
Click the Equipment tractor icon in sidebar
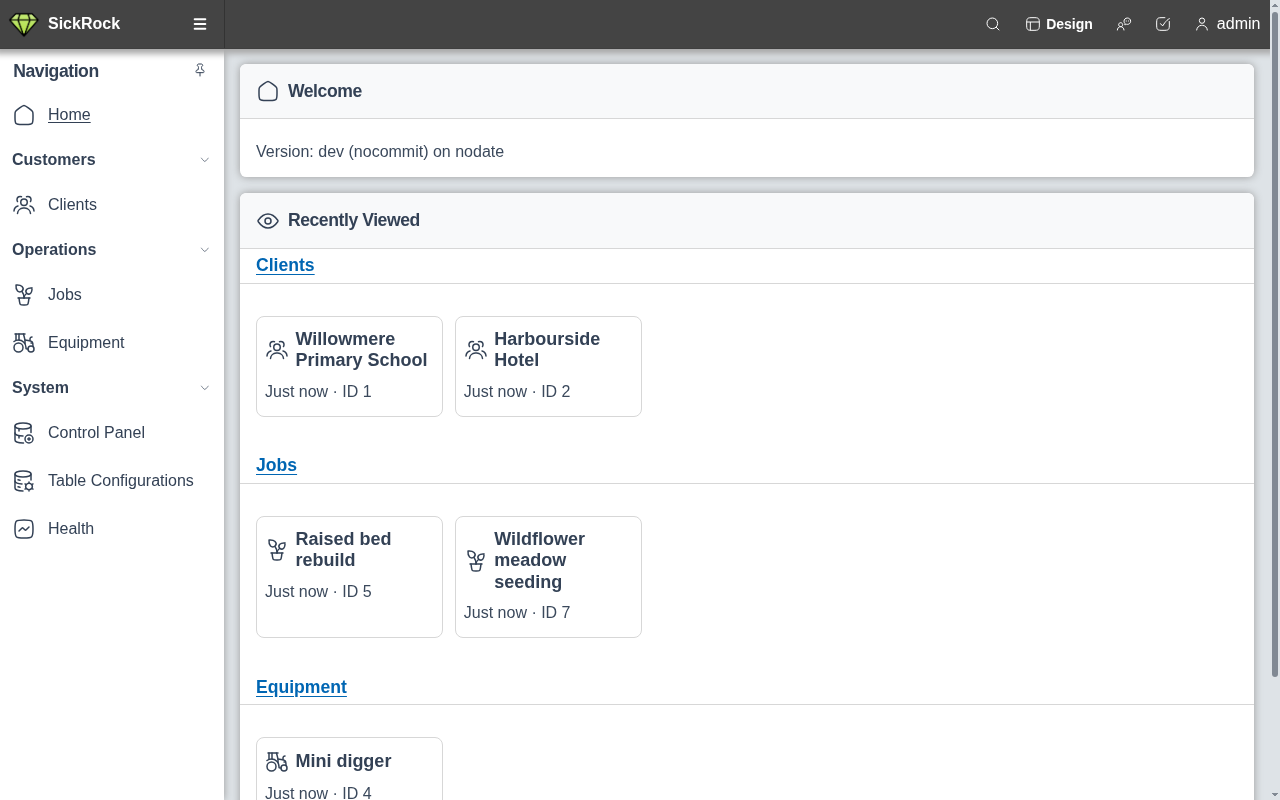pos(24,343)
